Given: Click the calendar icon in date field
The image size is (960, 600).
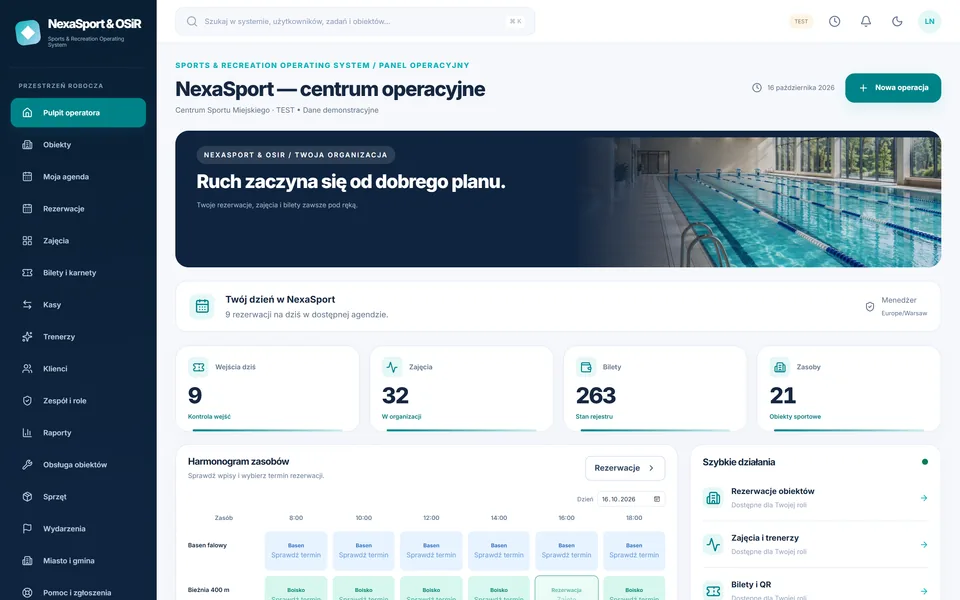Looking at the screenshot, I should click(x=657, y=499).
